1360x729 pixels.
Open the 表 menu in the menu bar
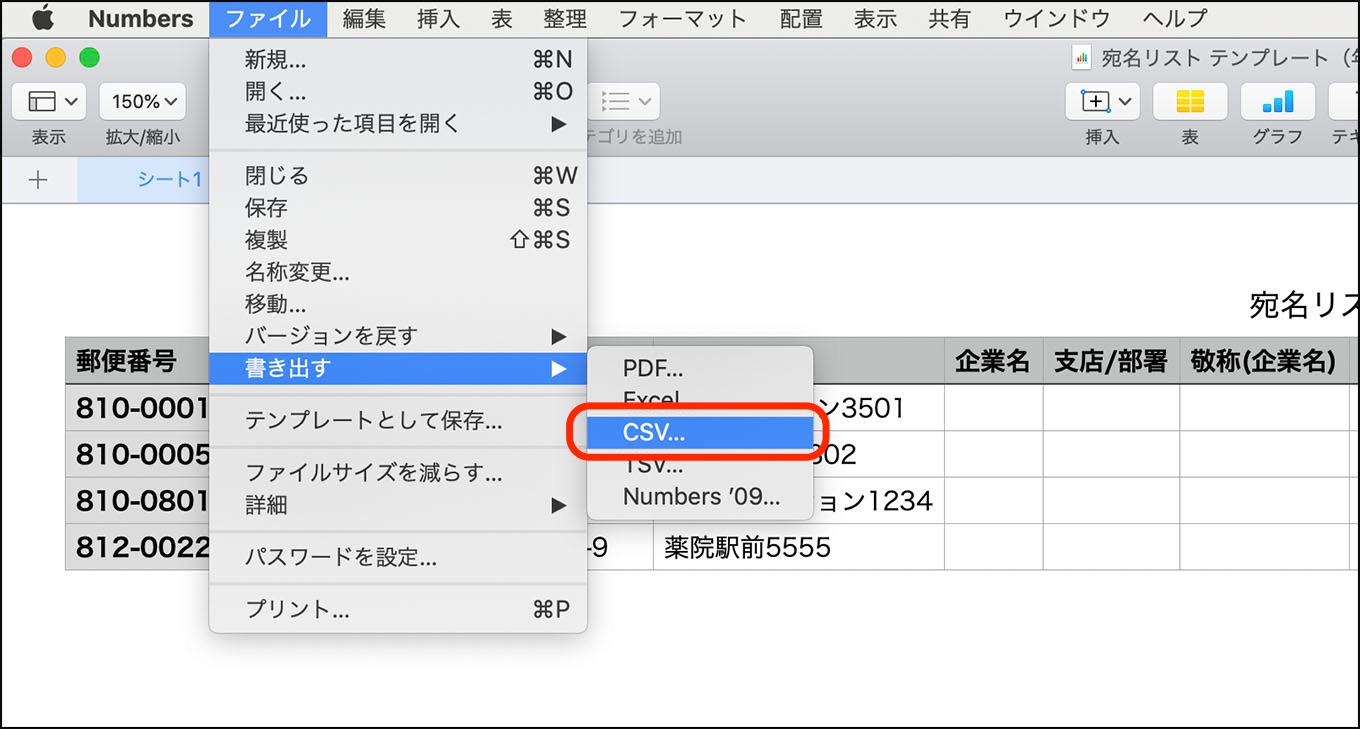502,18
